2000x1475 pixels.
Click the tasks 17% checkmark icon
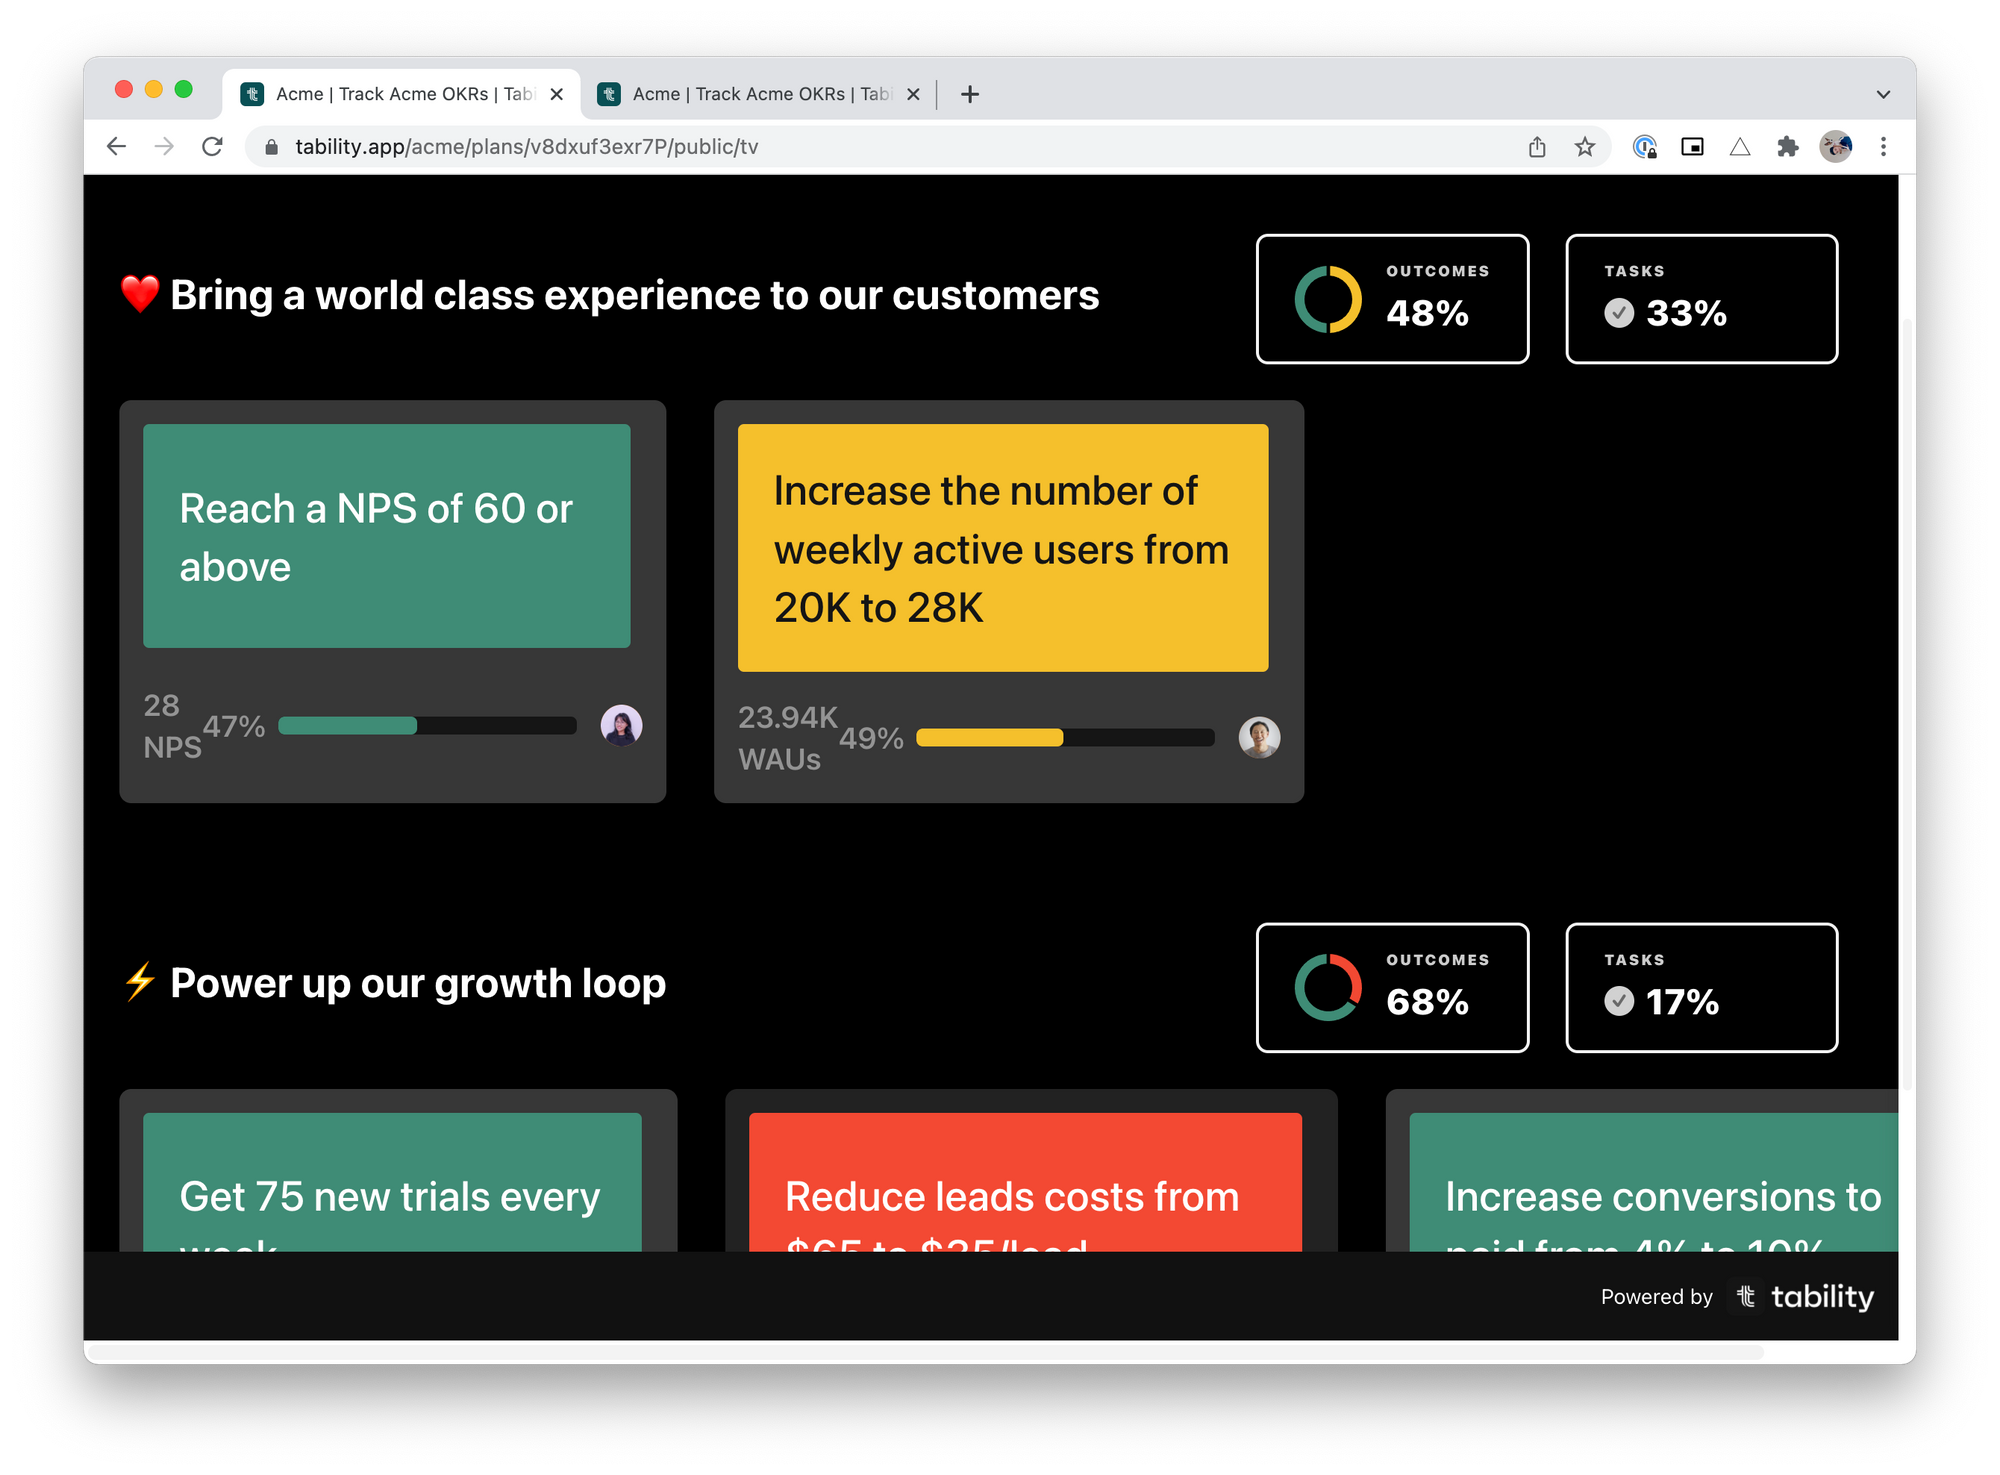[x=1619, y=1001]
